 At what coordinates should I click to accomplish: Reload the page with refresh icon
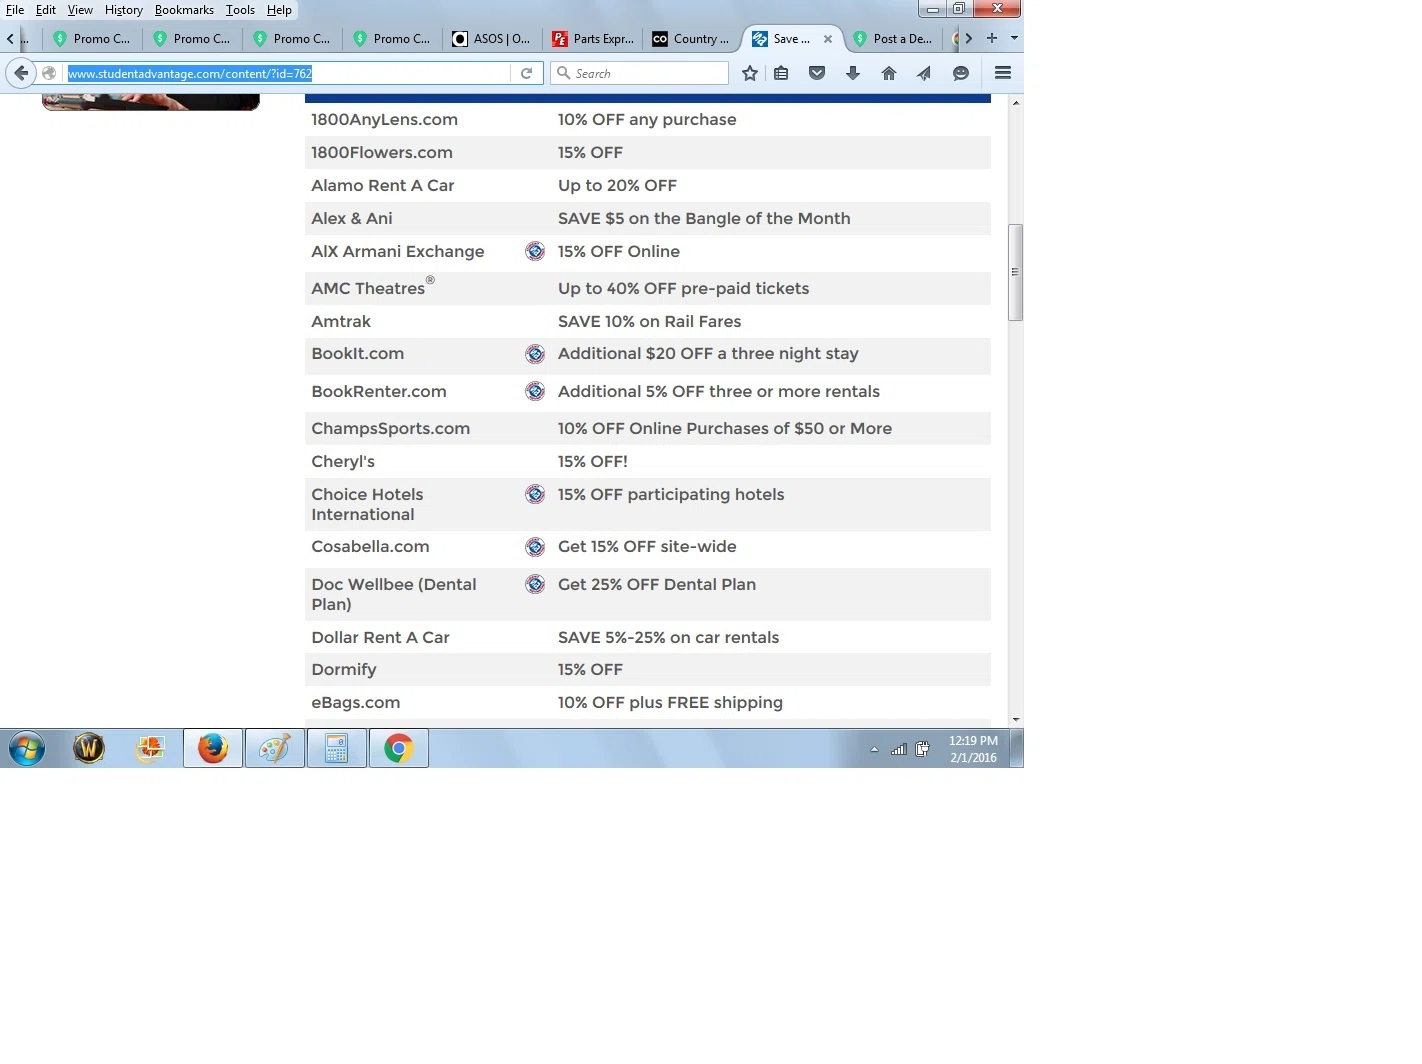[526, 73]
